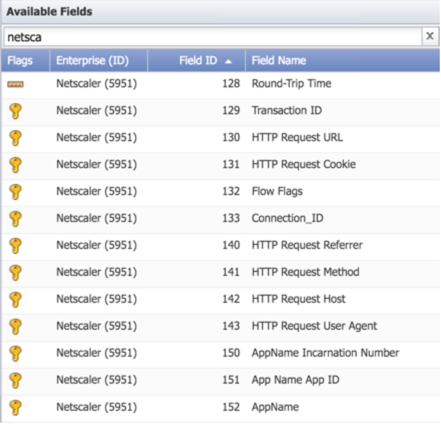Click field ID 152 cell
Image resolution: width=441 pixels, height=426 pixels.
[231, 407]
